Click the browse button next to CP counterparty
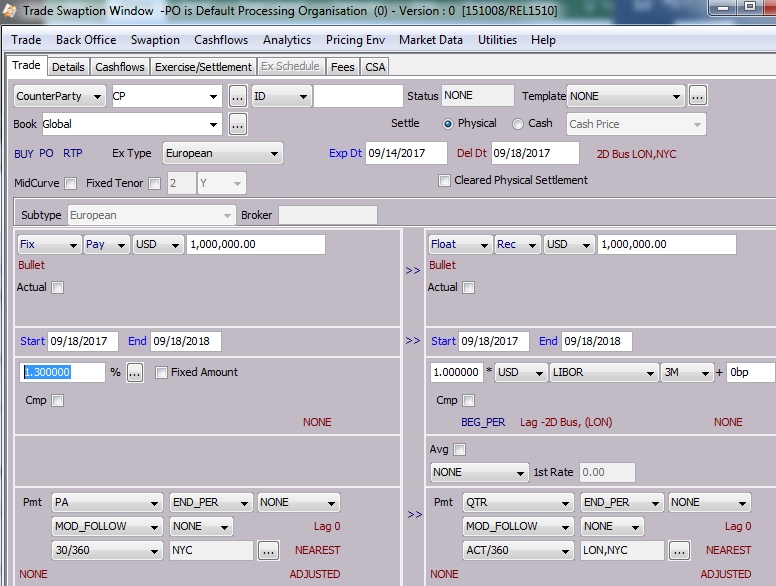Viewport: 776px width, 586px height. coord(238,96)
